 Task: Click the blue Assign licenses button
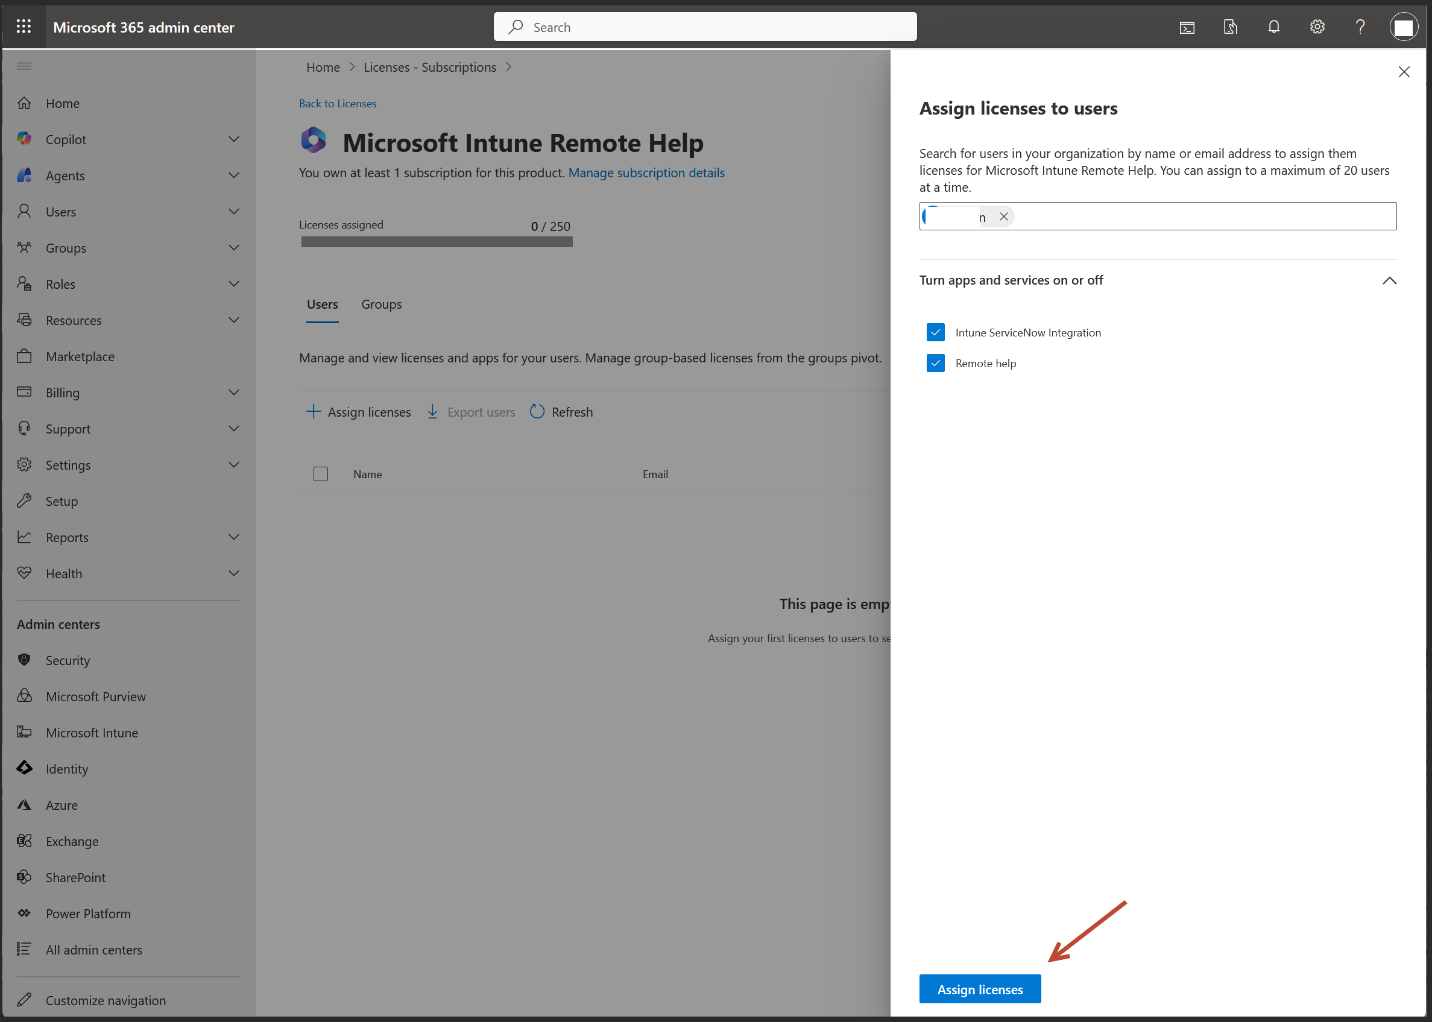point(979,989)
